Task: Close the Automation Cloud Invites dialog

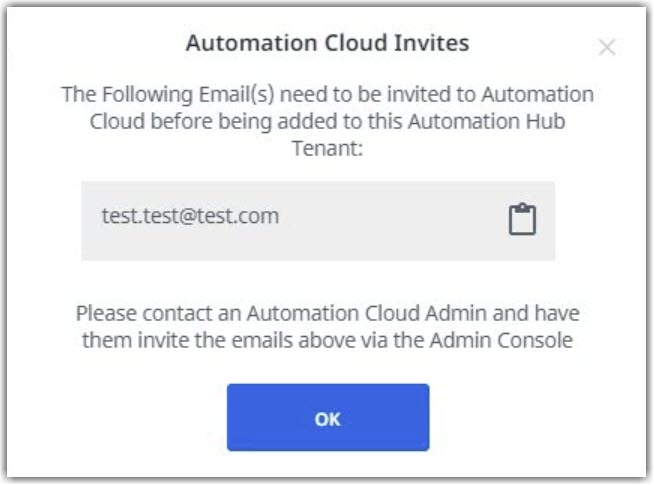Action: pyautogui.click(x=607, y=47)
